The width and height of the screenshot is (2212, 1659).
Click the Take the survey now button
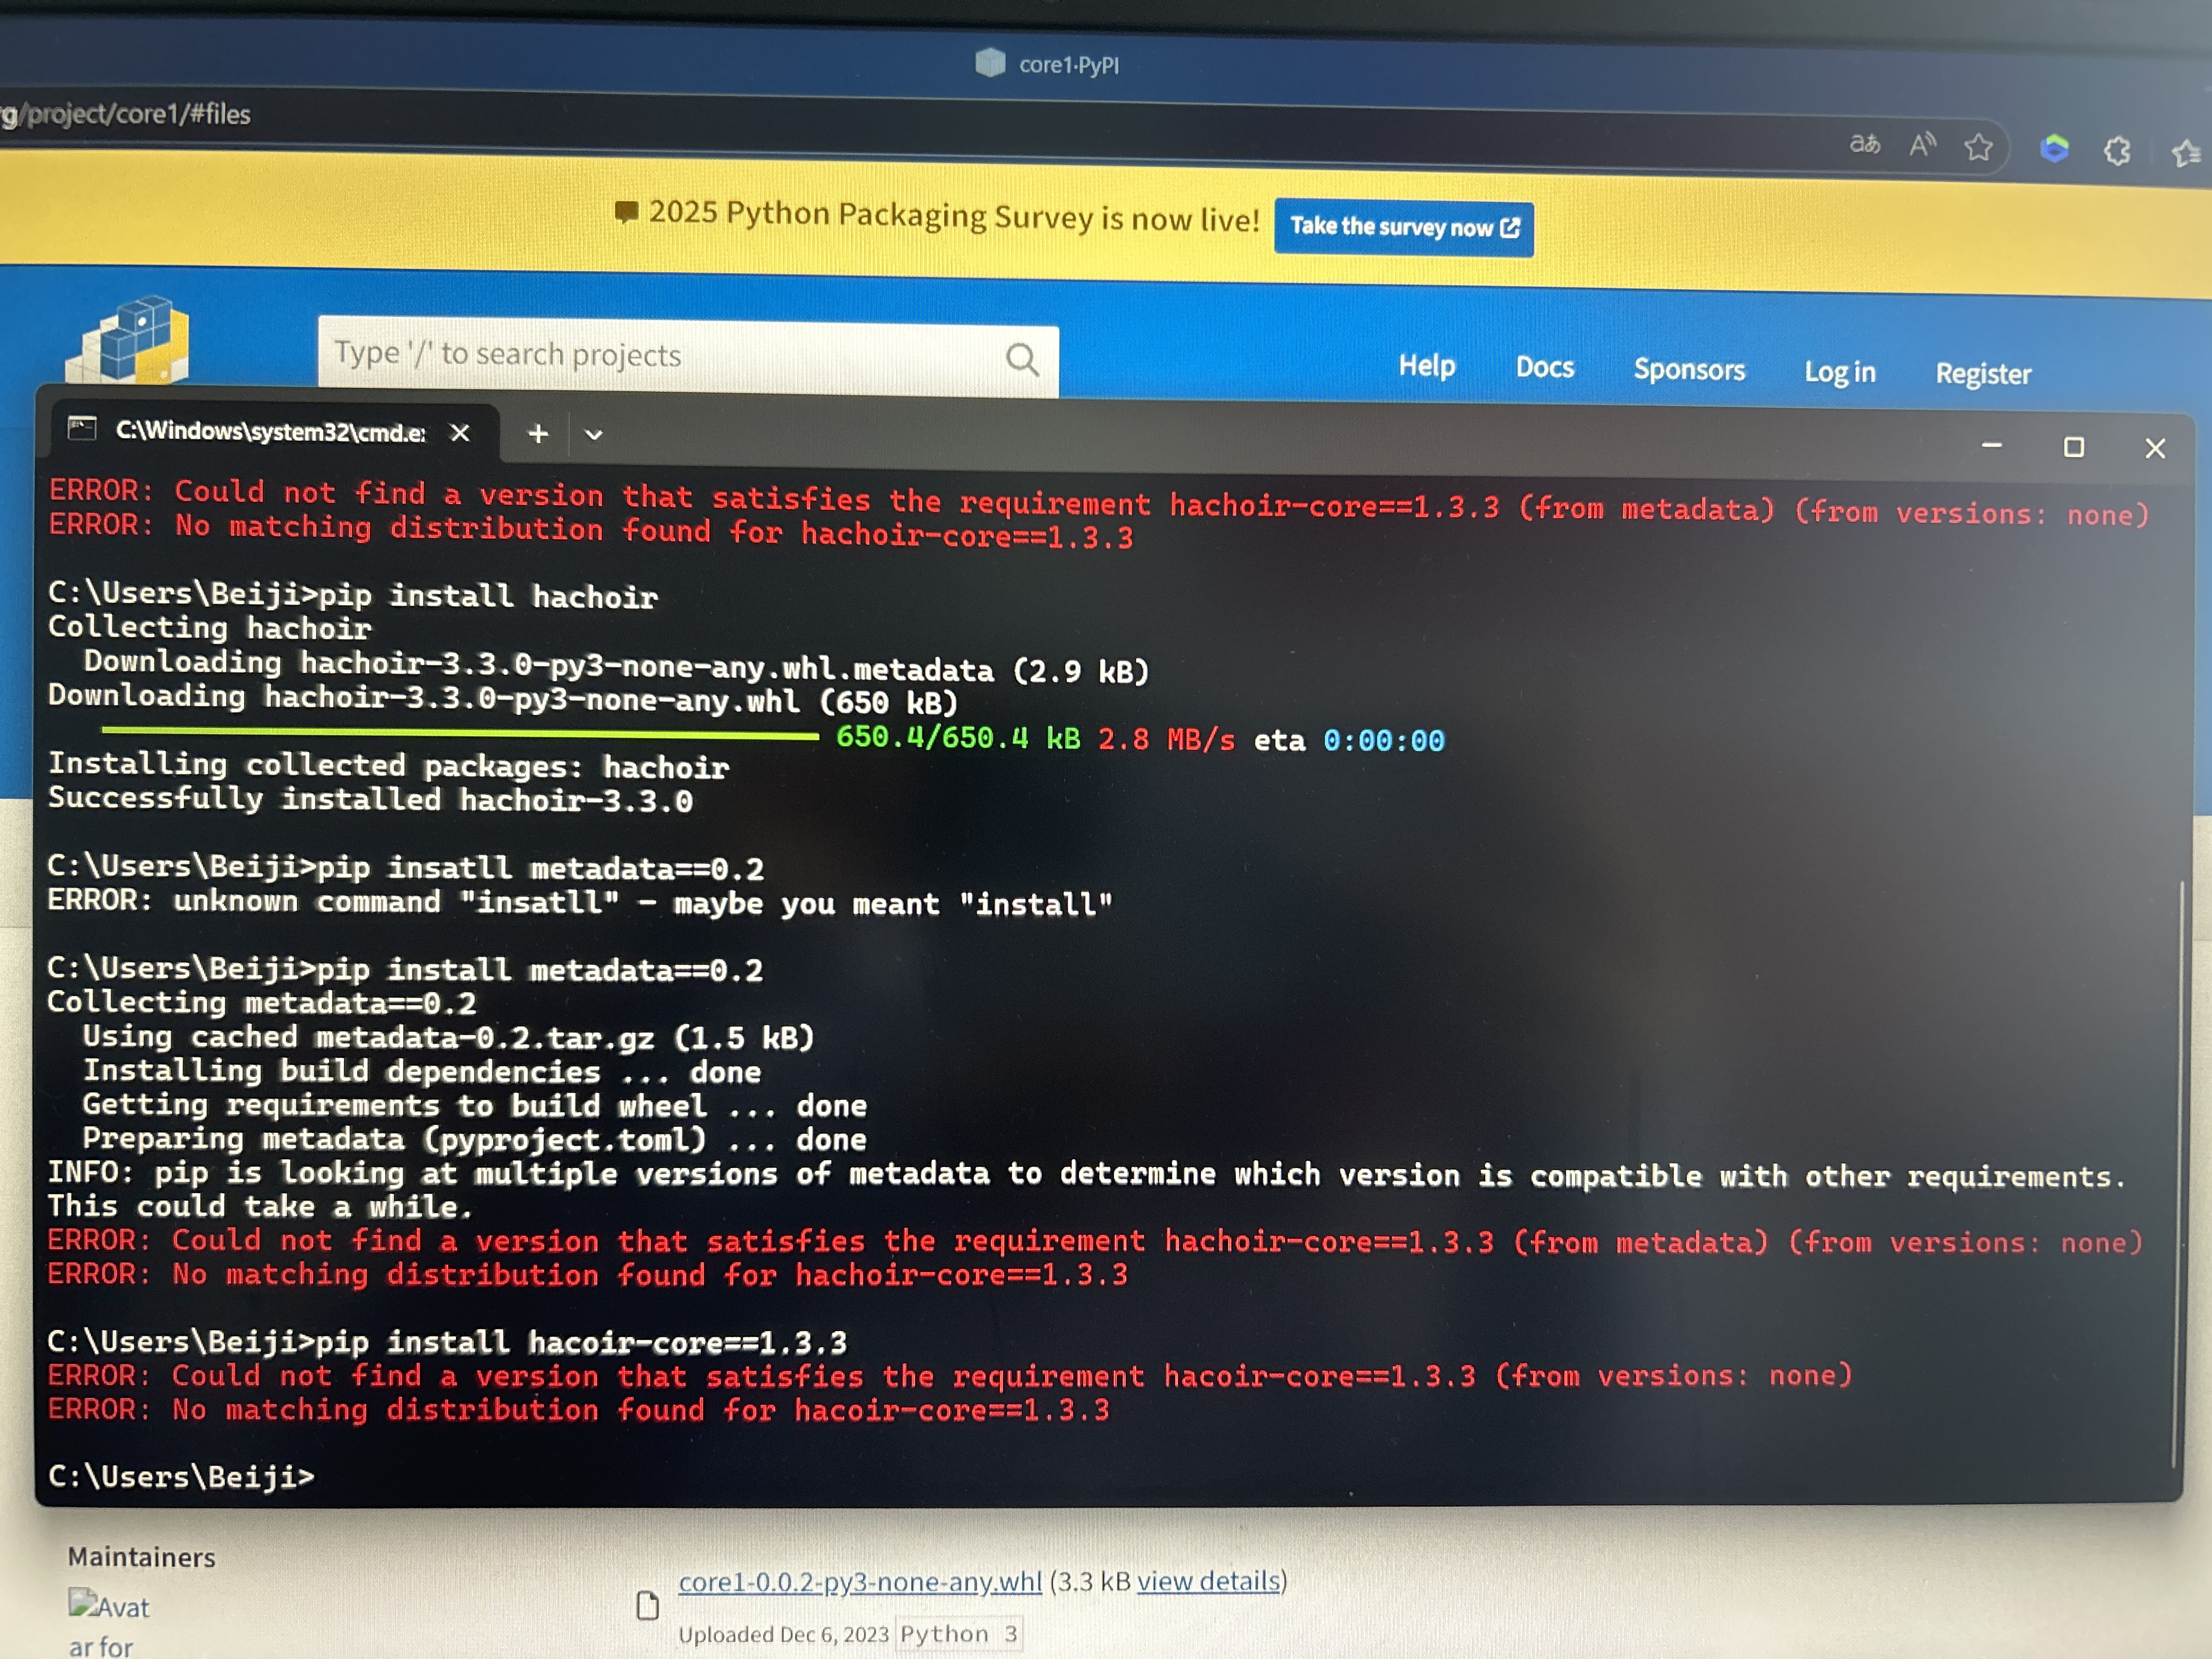click(x=1404, y=227)
